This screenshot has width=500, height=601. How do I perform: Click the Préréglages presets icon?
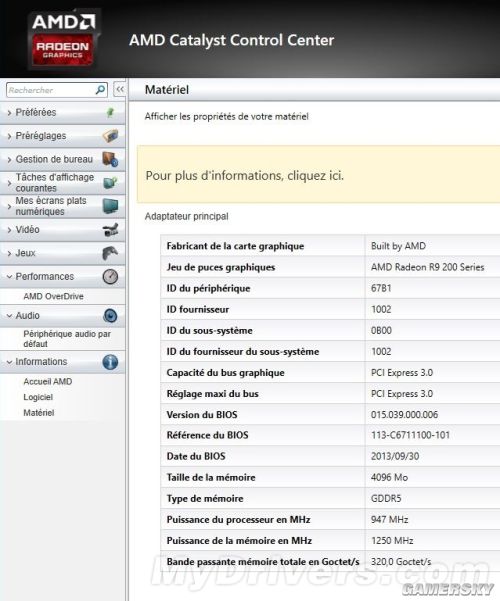click(110, 136)
